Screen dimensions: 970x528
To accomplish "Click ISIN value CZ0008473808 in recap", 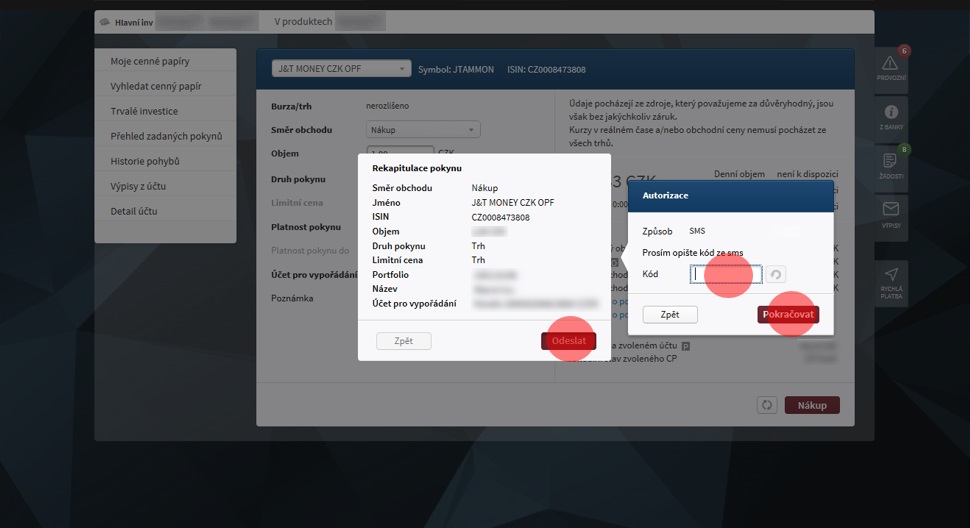I will [500, 217].
